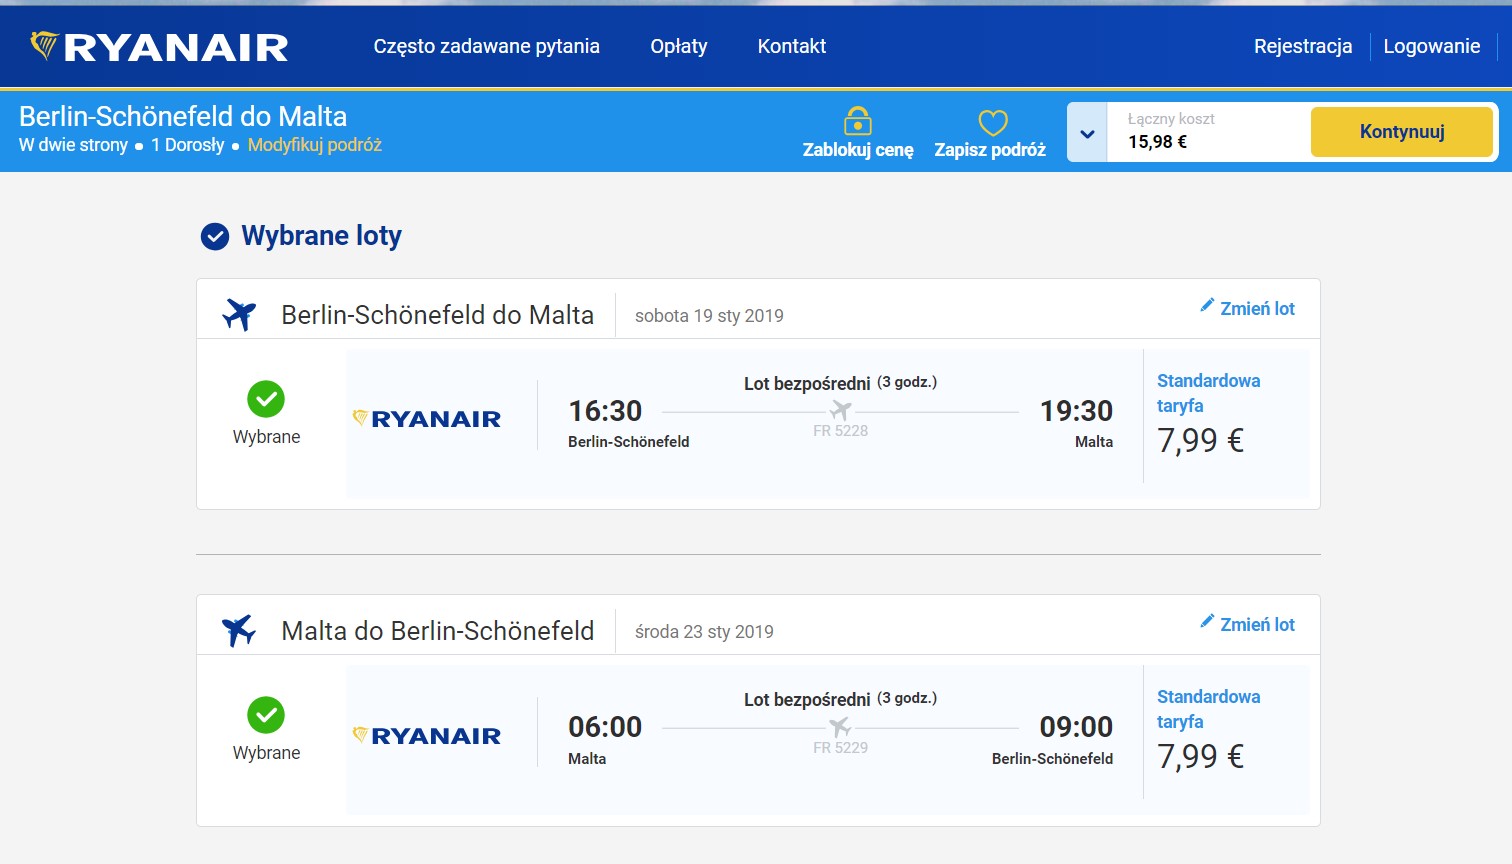
Task: Open the Standardowa taryfa option for outbound flight
Action: click(x=1208, y=393)
